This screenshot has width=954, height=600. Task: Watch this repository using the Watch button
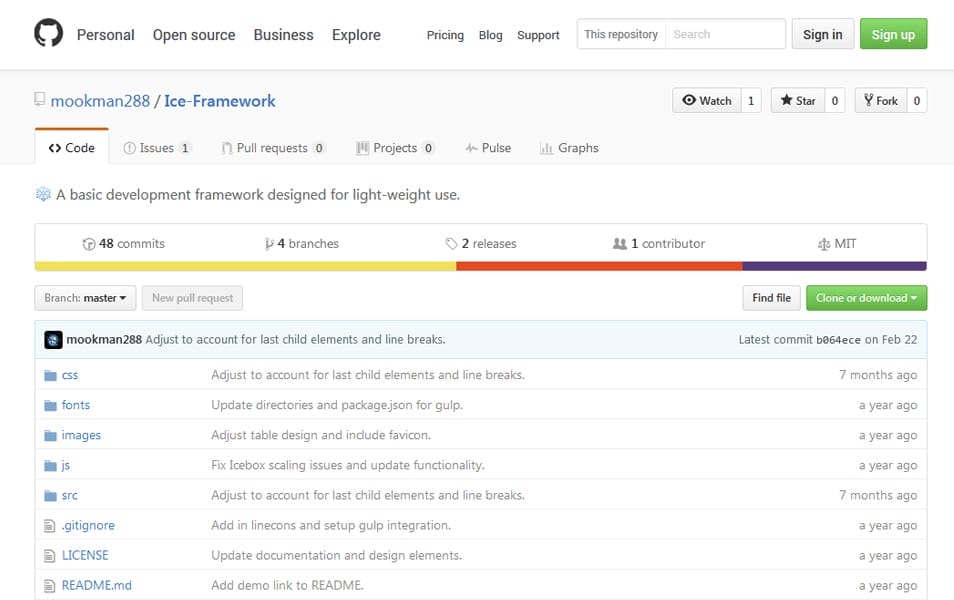[707, 100]
